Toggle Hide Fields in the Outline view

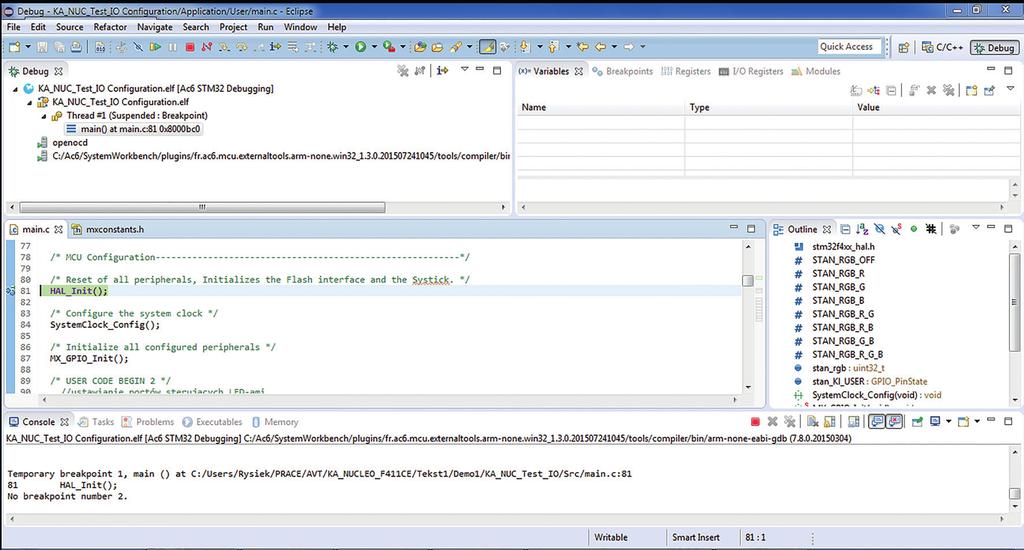[x=879, y=229]
